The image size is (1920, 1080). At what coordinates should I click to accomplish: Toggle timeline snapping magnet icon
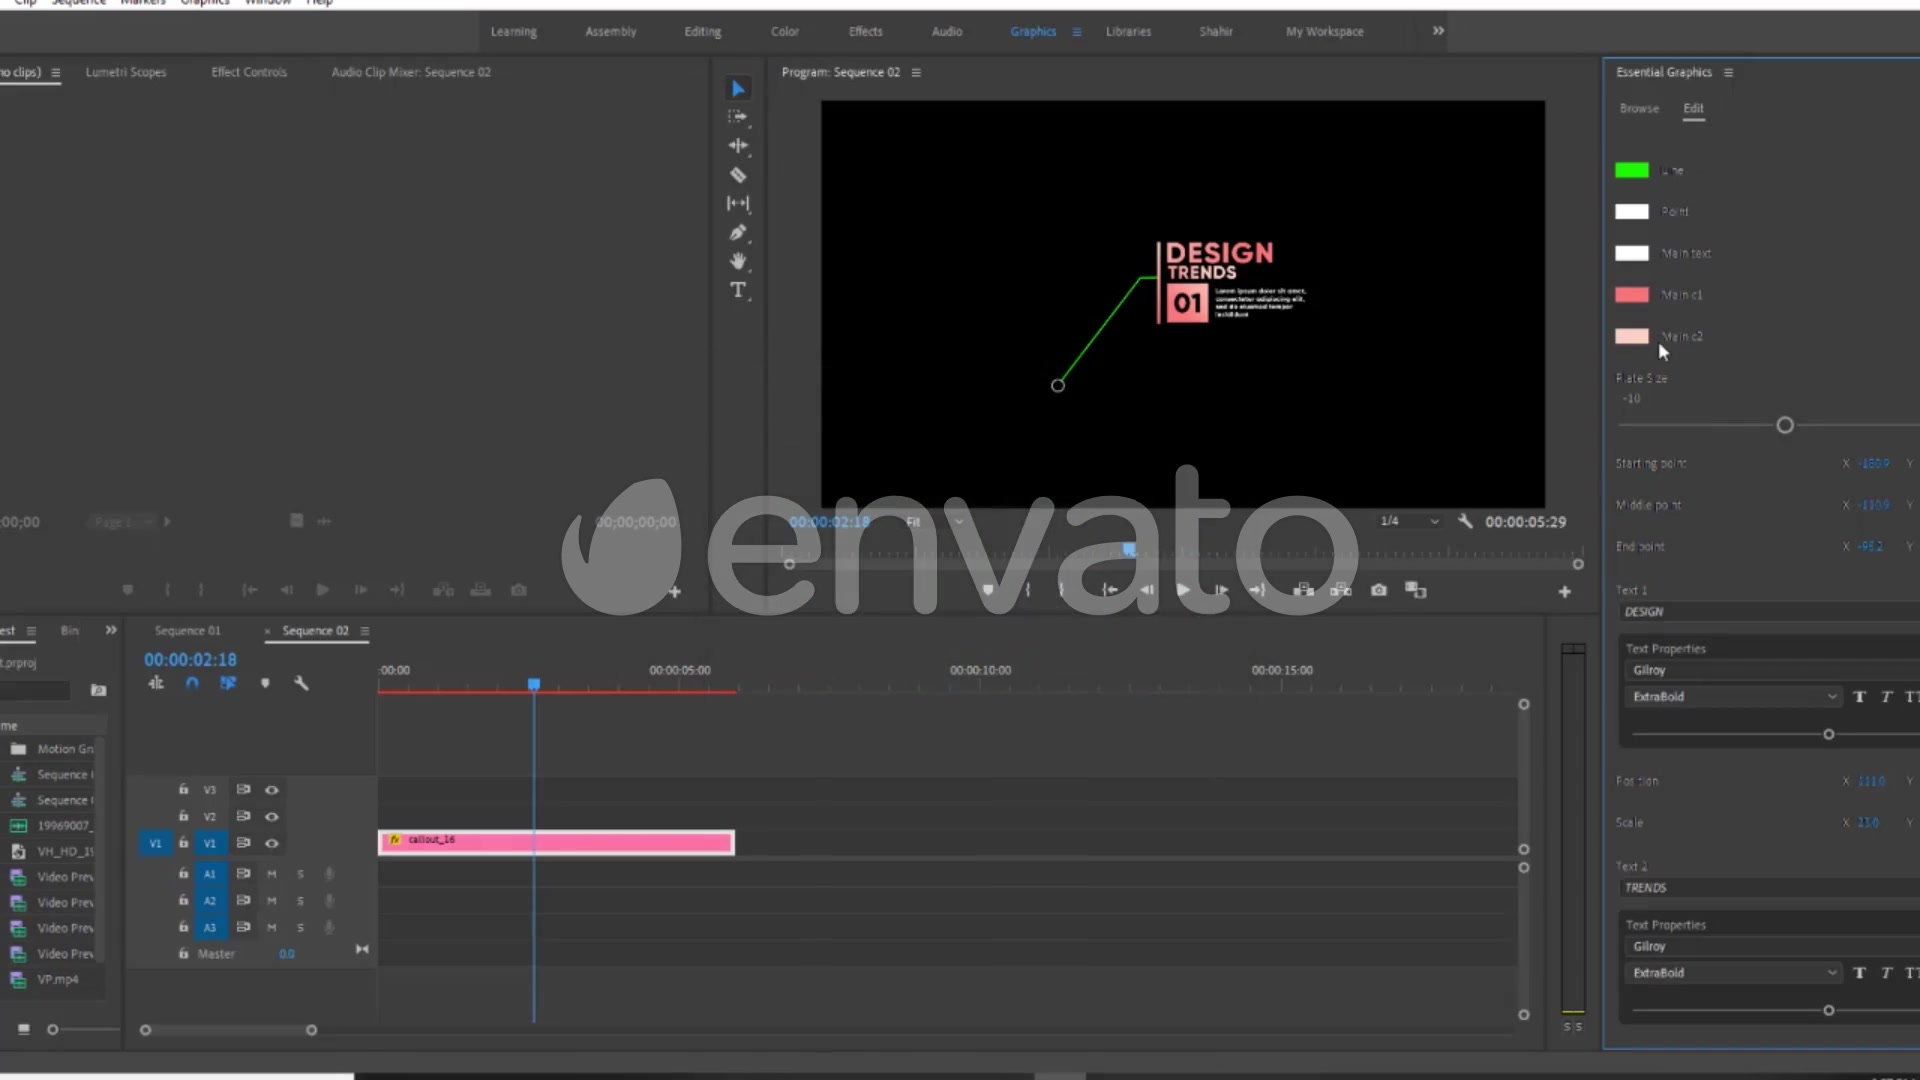[x=192, y=683]
